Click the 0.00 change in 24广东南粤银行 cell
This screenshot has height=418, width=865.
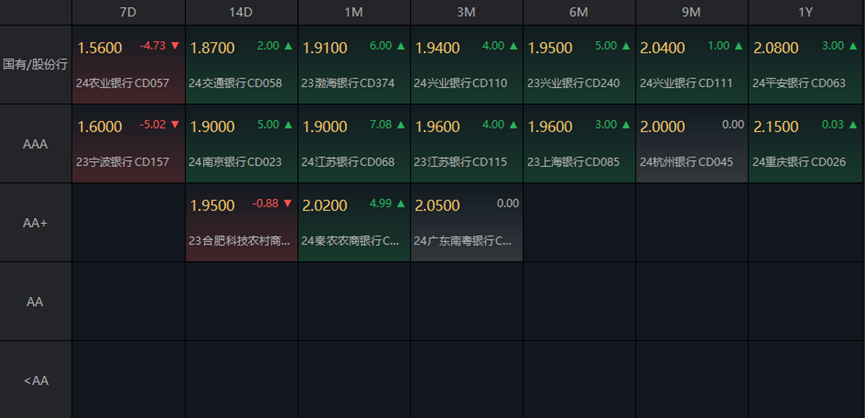(x=508, y=203)
